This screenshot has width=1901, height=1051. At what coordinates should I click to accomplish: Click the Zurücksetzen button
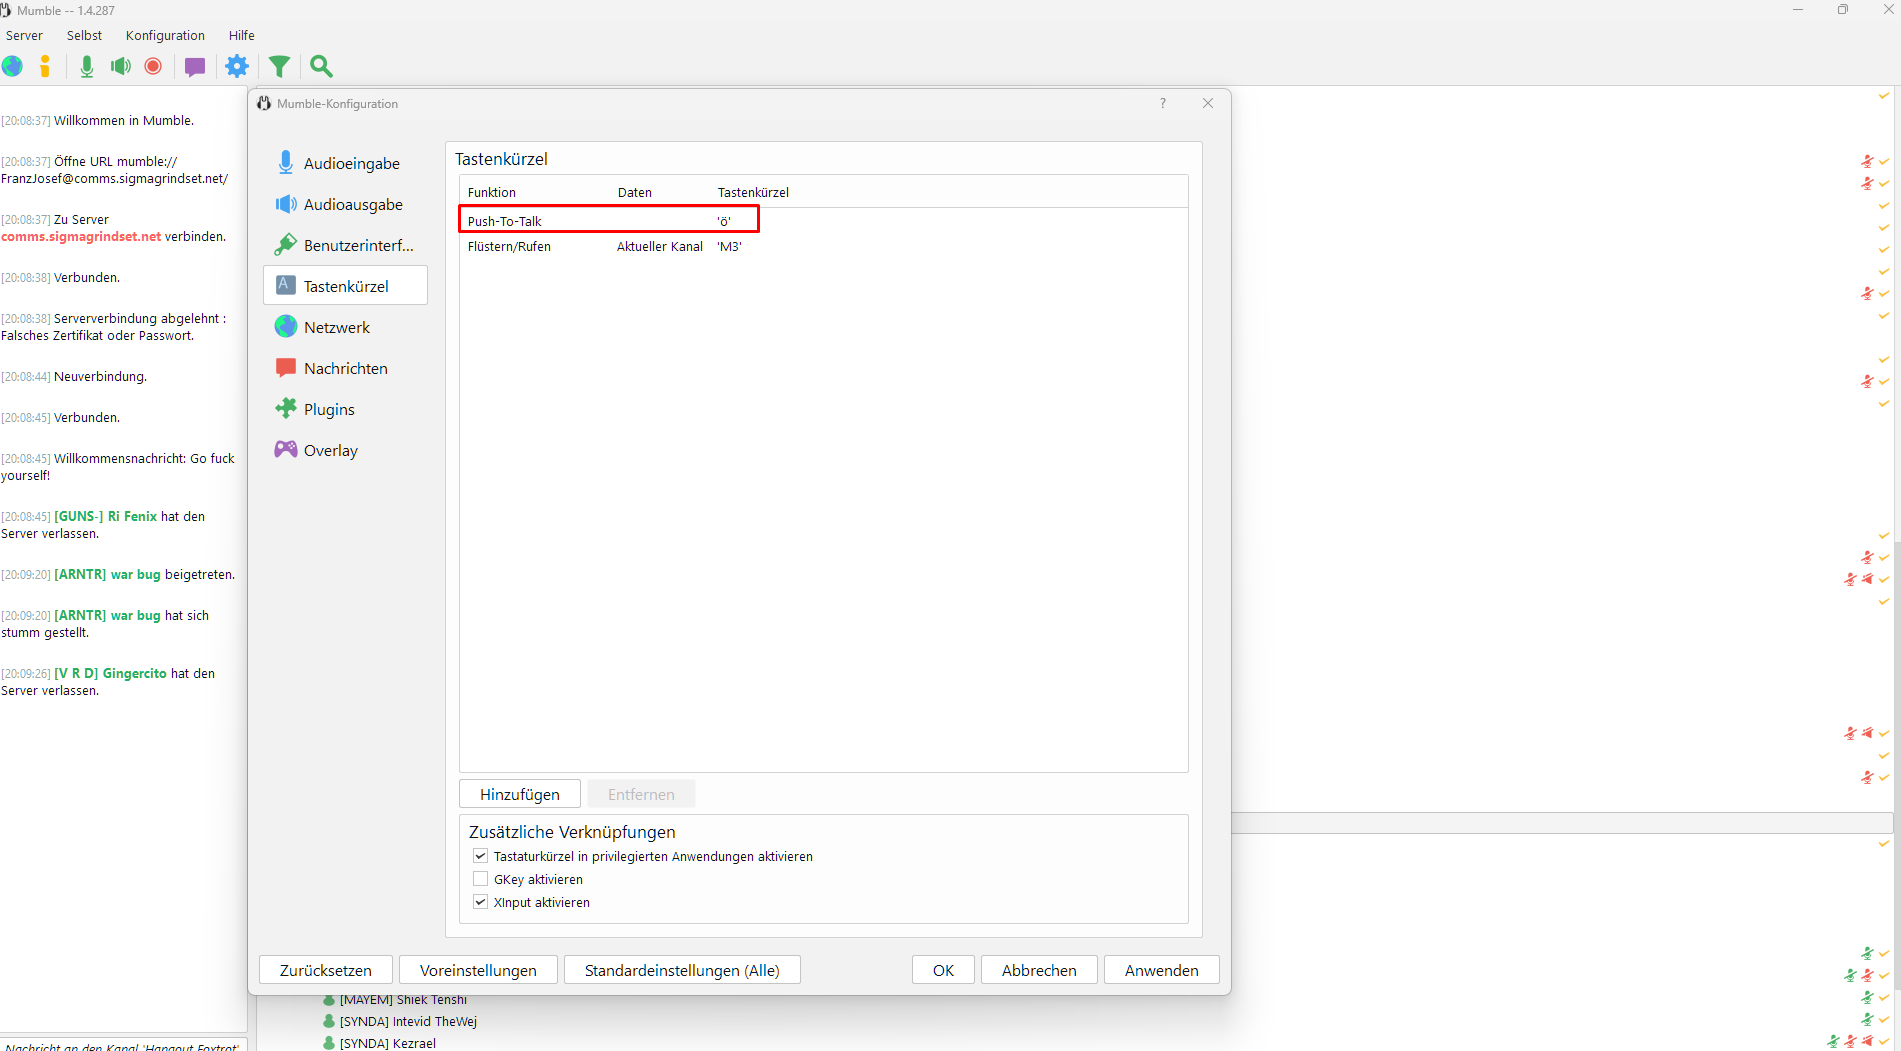click(326, 970)
